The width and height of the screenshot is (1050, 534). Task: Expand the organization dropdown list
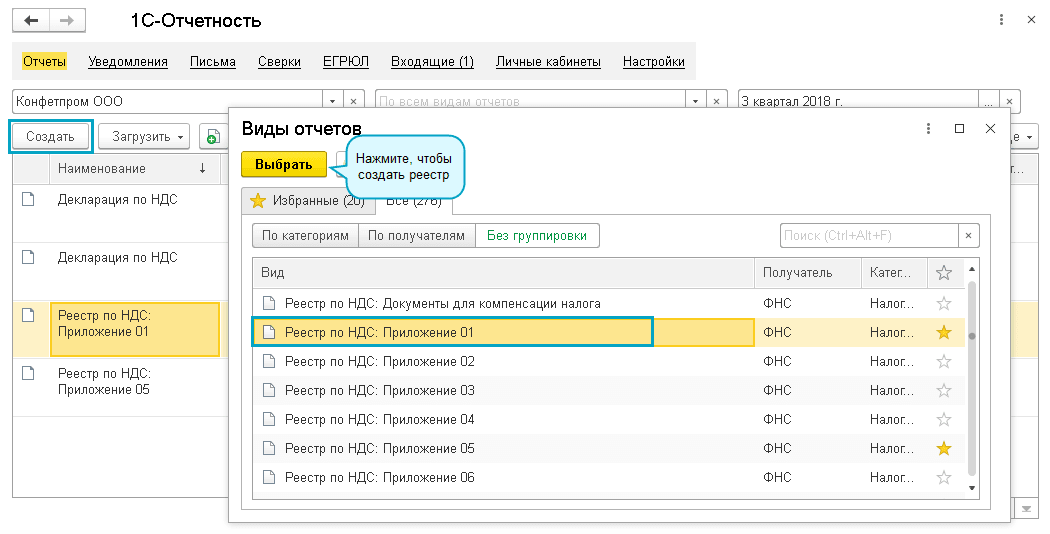(x=333, y=101)
